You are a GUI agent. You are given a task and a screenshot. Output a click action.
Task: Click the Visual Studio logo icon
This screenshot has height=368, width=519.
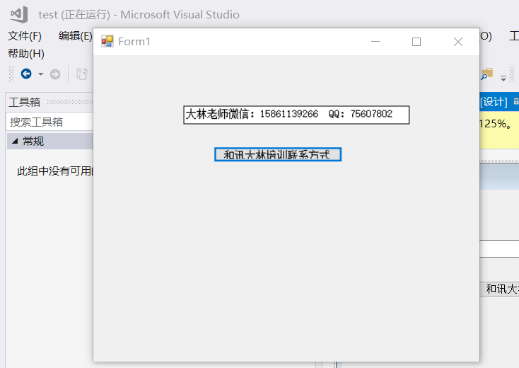click(x=19, y=15)
